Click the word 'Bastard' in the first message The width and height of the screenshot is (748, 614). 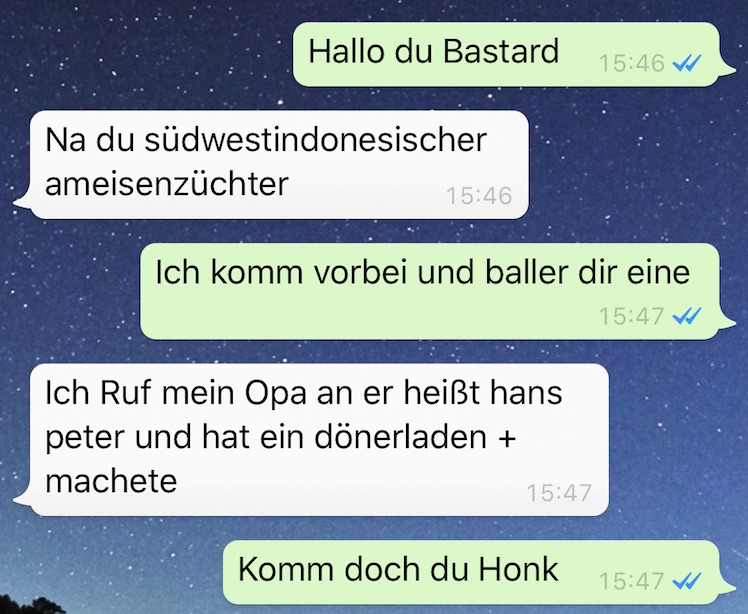point(501,51)
